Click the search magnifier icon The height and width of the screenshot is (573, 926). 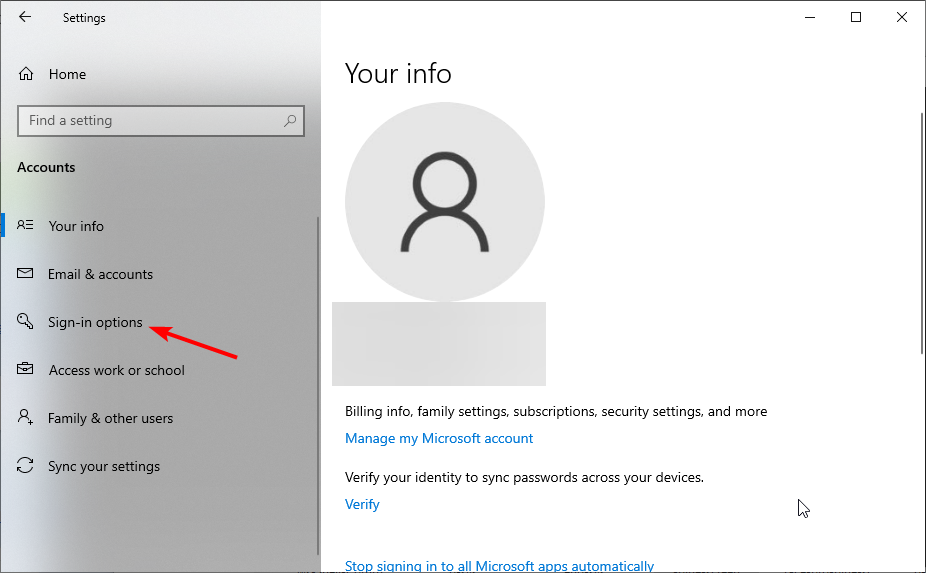pyautogui.click(x=290, y=121)
